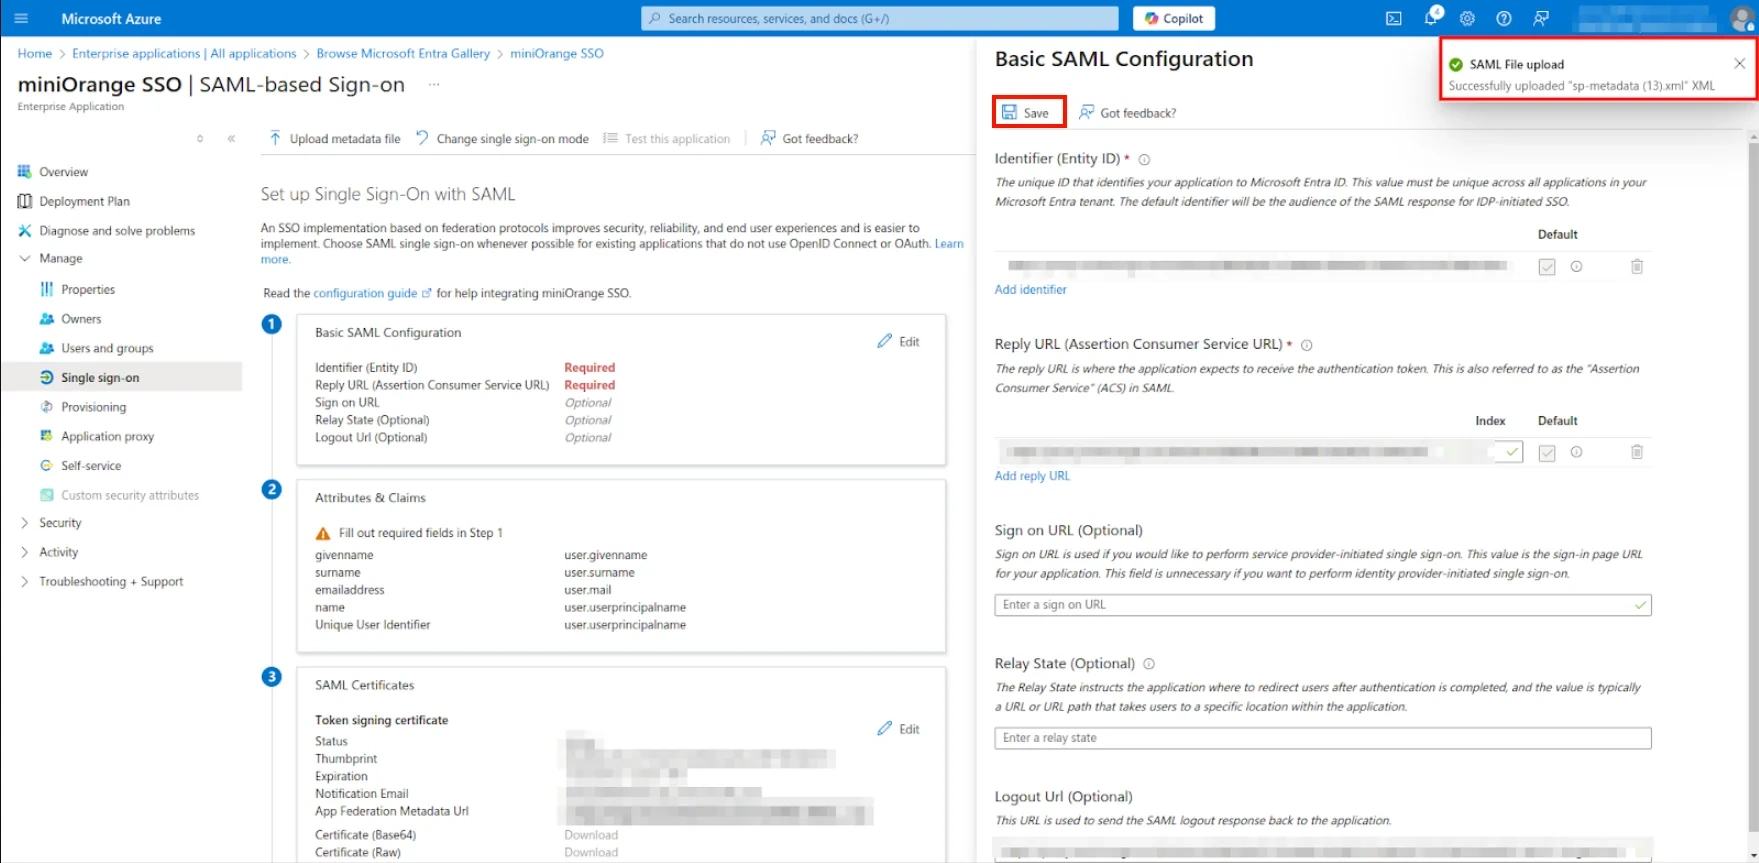The image size is (1759, 863).
Task: Expand the Troubleshooting + Support section
Action: pos(25,582)
